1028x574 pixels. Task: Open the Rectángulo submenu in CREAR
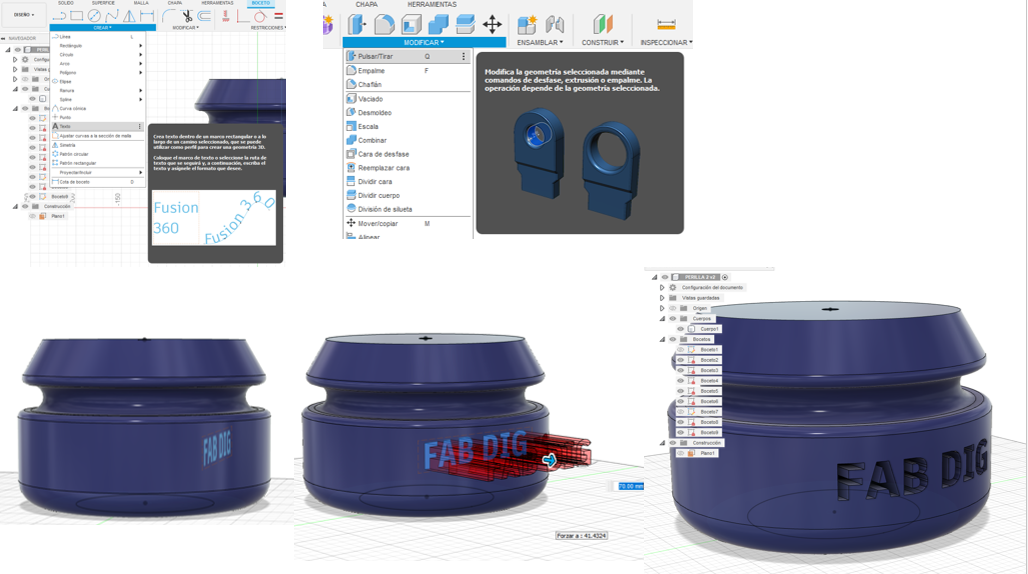97,46
